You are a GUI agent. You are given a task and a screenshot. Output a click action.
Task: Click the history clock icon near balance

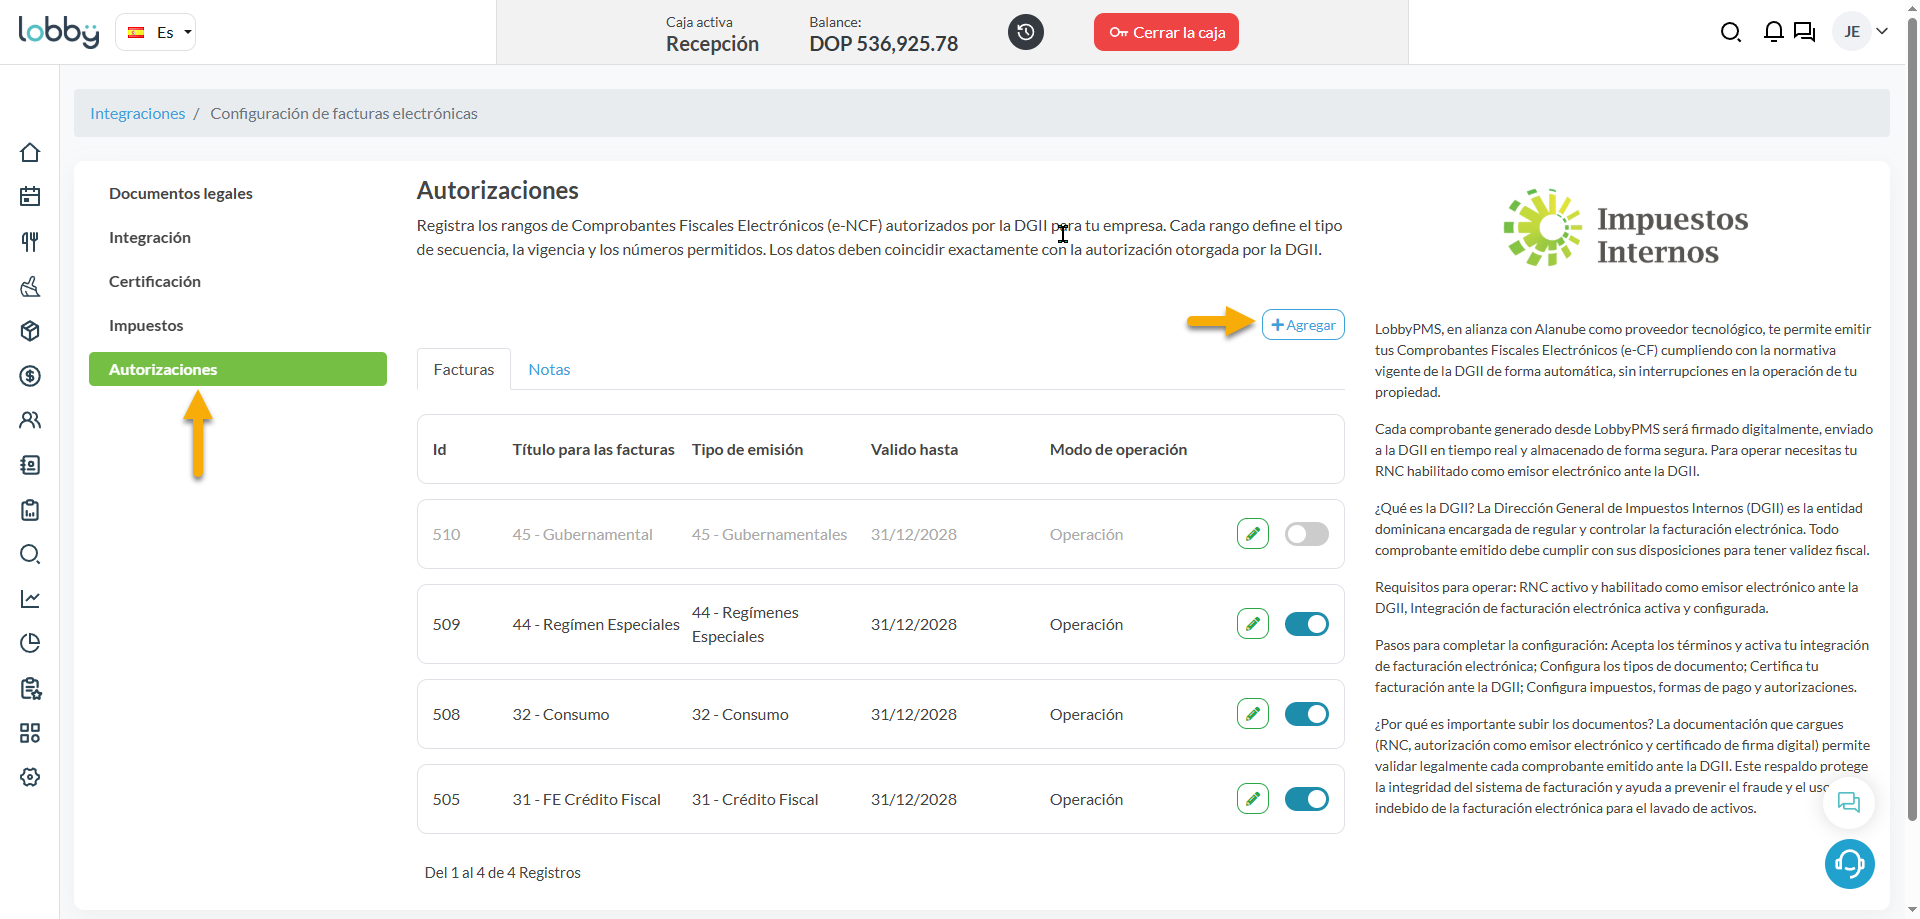click(1025, 32)
